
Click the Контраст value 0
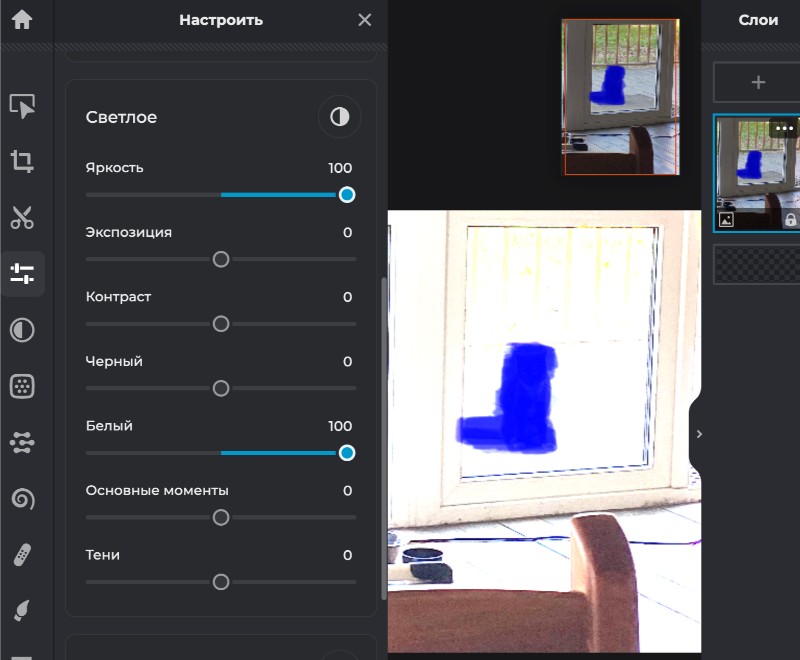pyautogui.click(x=347, y=297)
